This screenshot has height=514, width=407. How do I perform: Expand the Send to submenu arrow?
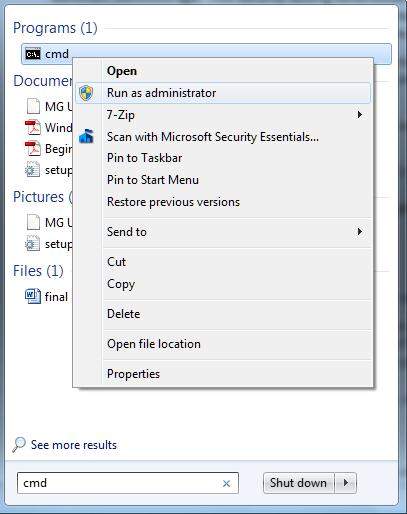click(x=359, y=231)
